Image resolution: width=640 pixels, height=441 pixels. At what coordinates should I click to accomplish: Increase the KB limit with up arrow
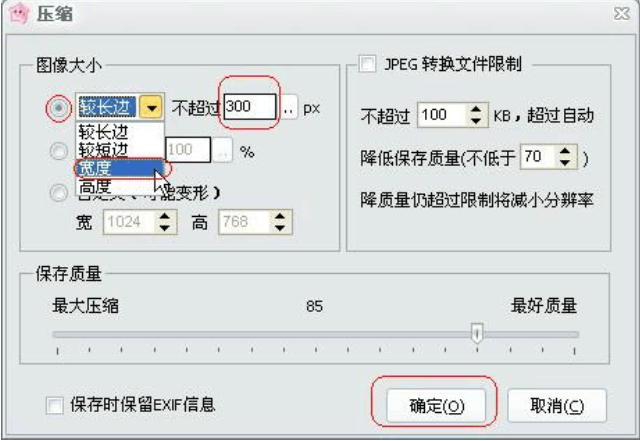[x=476, y=109]
